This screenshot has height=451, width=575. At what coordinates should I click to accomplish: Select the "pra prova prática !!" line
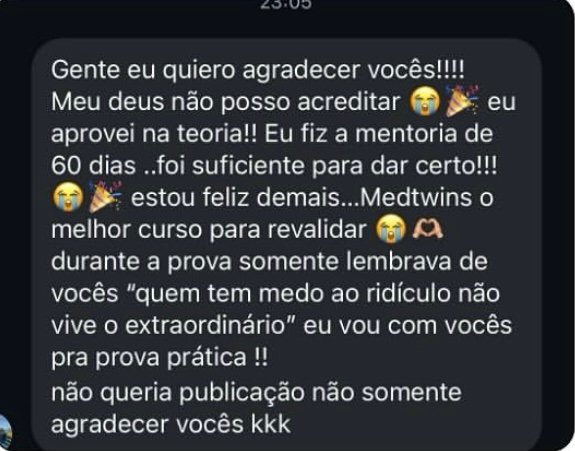(x=160, y=358)
